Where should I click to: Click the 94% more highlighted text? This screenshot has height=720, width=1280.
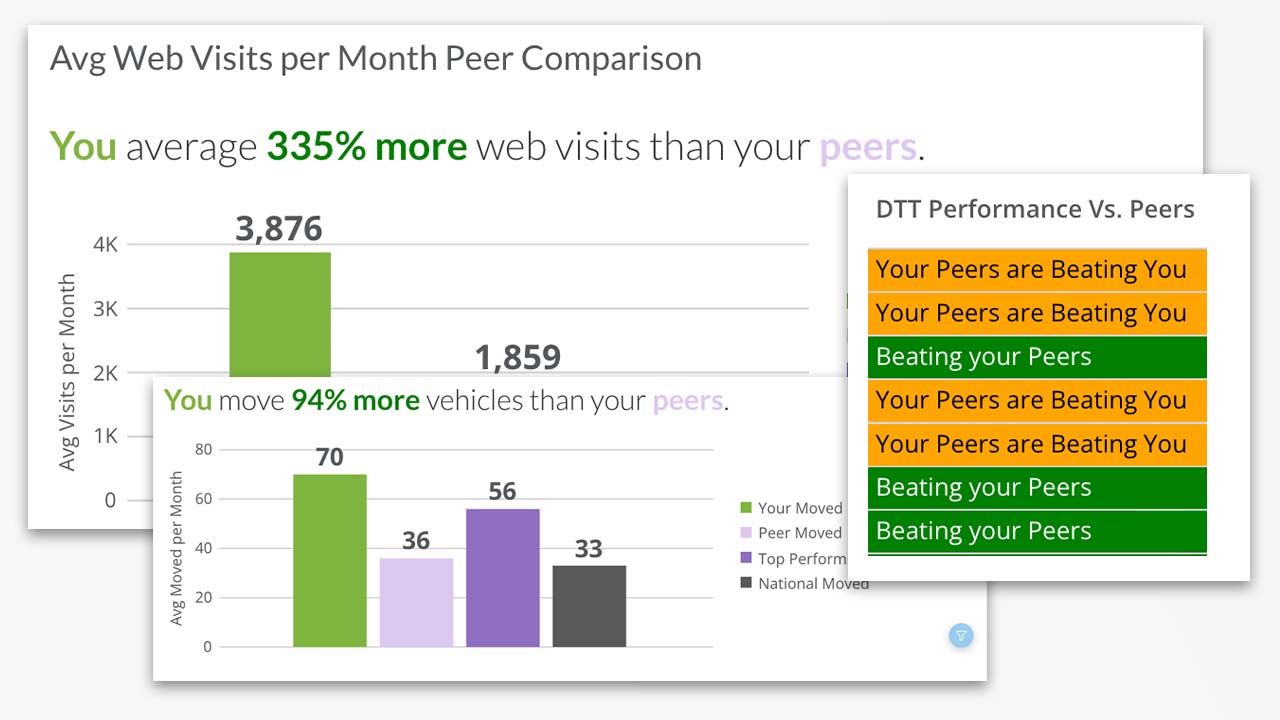[355, 401]
